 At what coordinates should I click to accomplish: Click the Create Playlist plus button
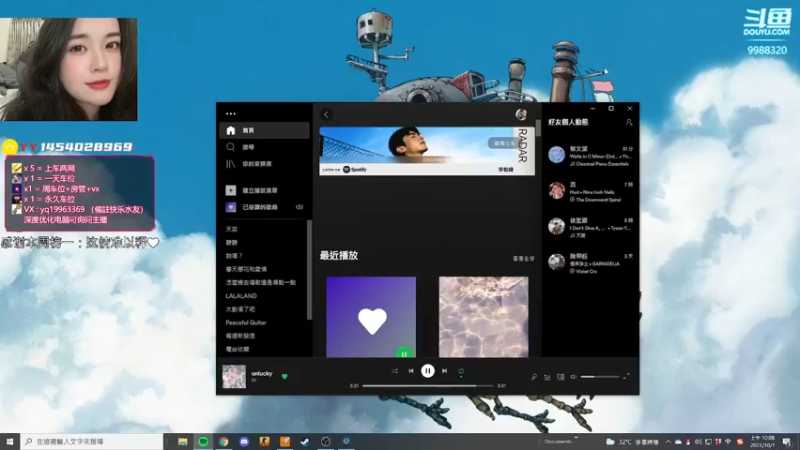tap(231, 190)
